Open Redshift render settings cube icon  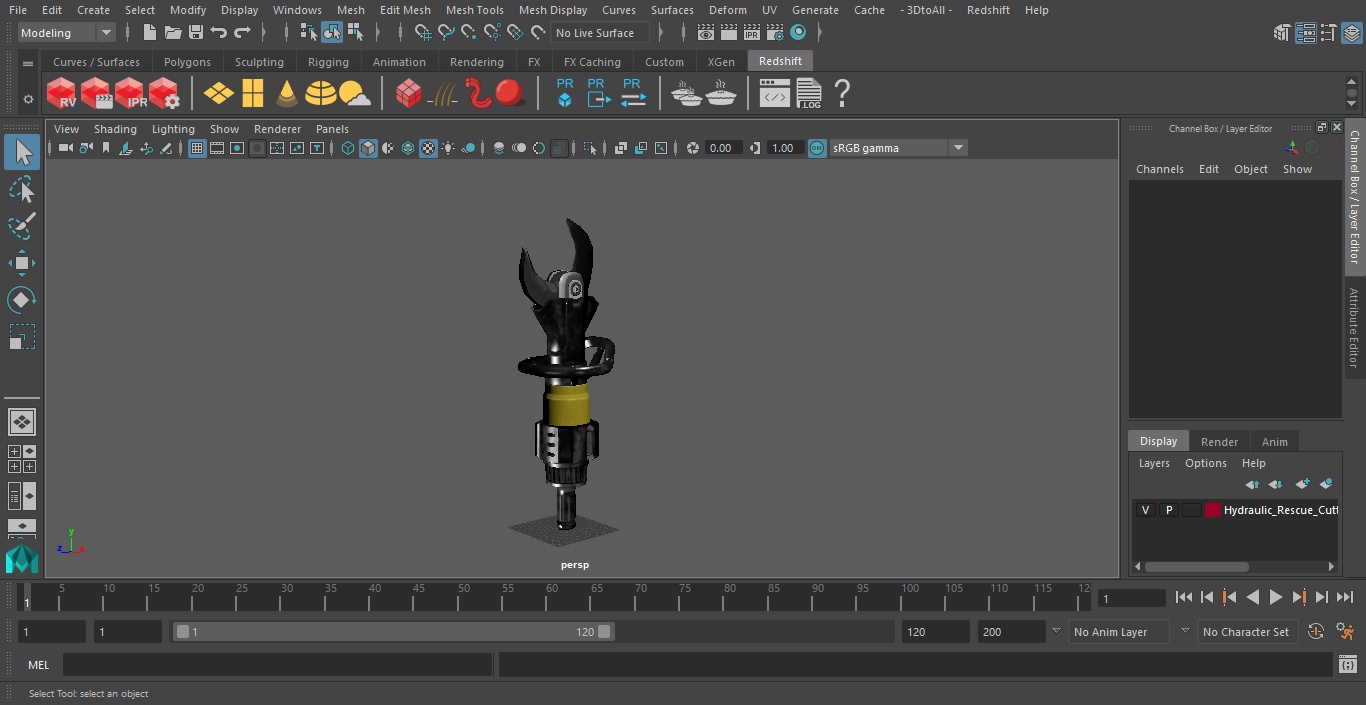(x=164, y=94)
